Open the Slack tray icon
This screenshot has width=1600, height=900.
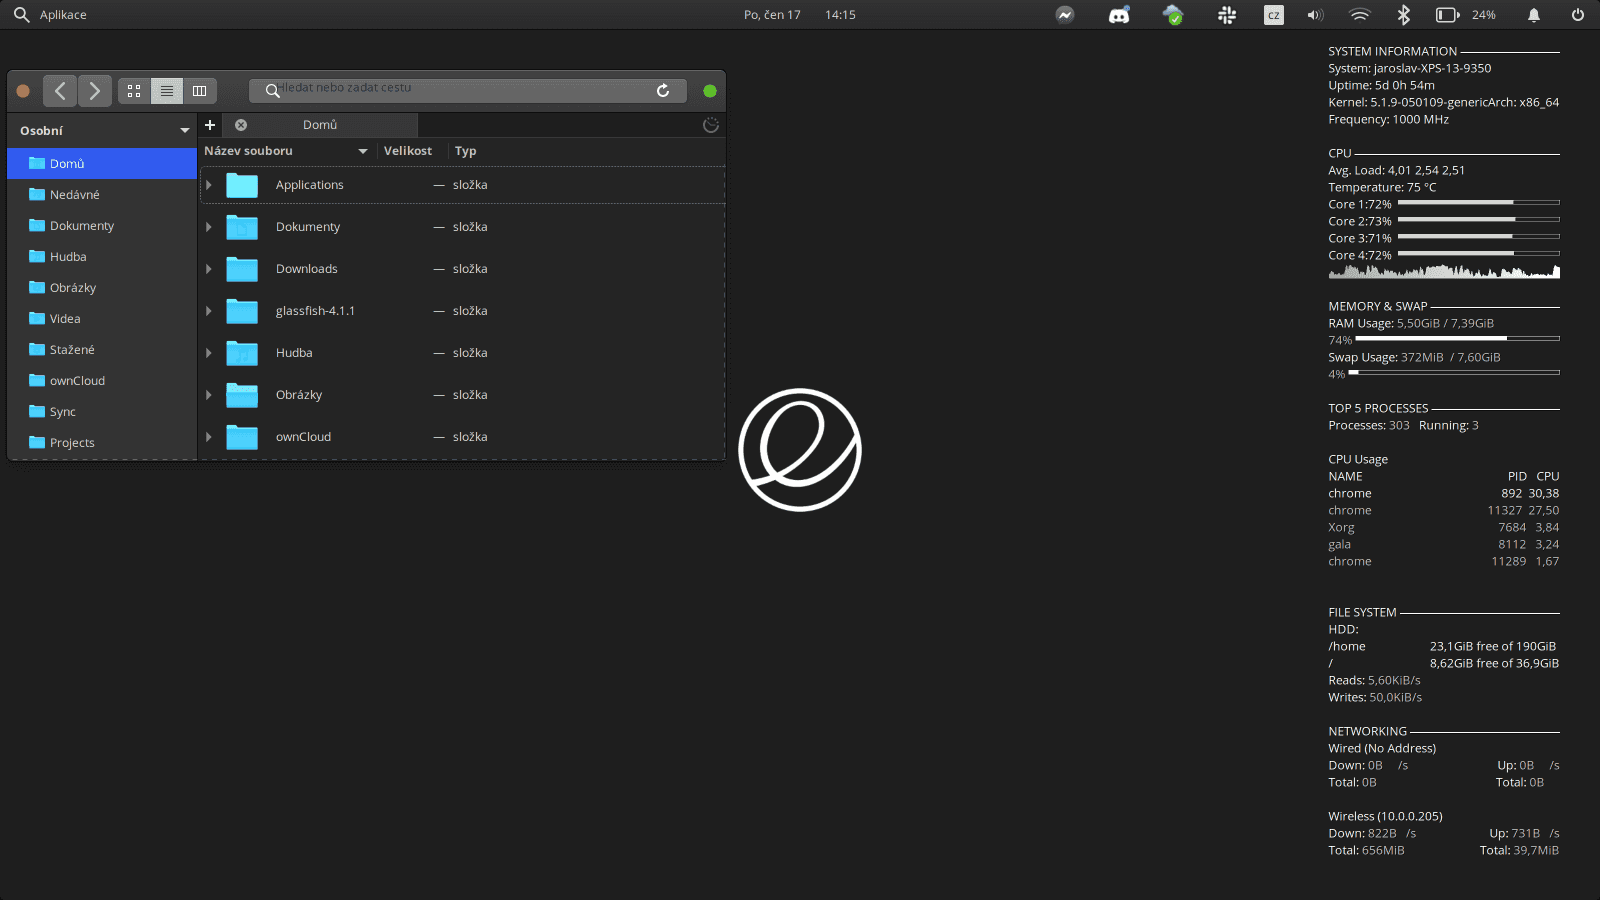click(1227, 15)
